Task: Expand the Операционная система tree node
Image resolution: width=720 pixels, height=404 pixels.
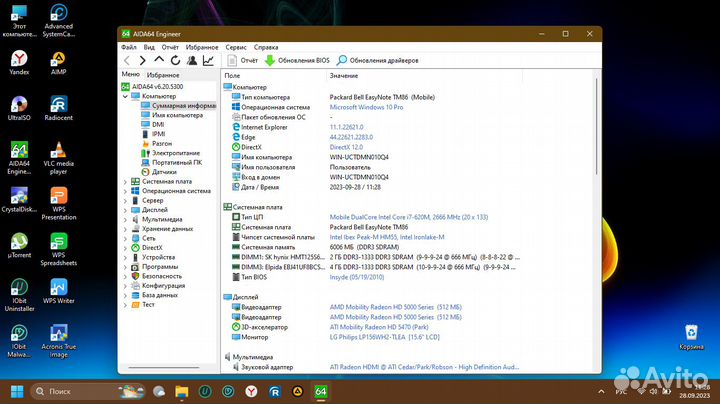Action: tap(125, 191)
